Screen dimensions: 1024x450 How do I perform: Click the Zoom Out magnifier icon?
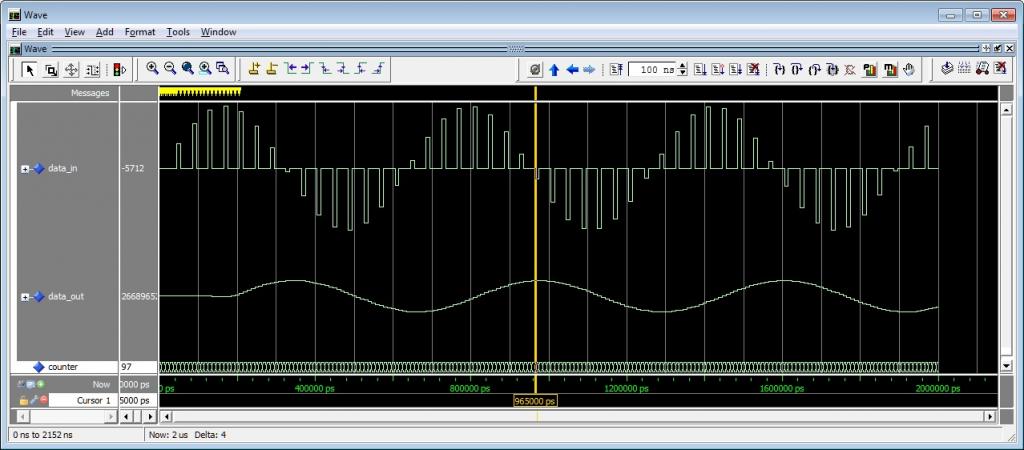170,69
